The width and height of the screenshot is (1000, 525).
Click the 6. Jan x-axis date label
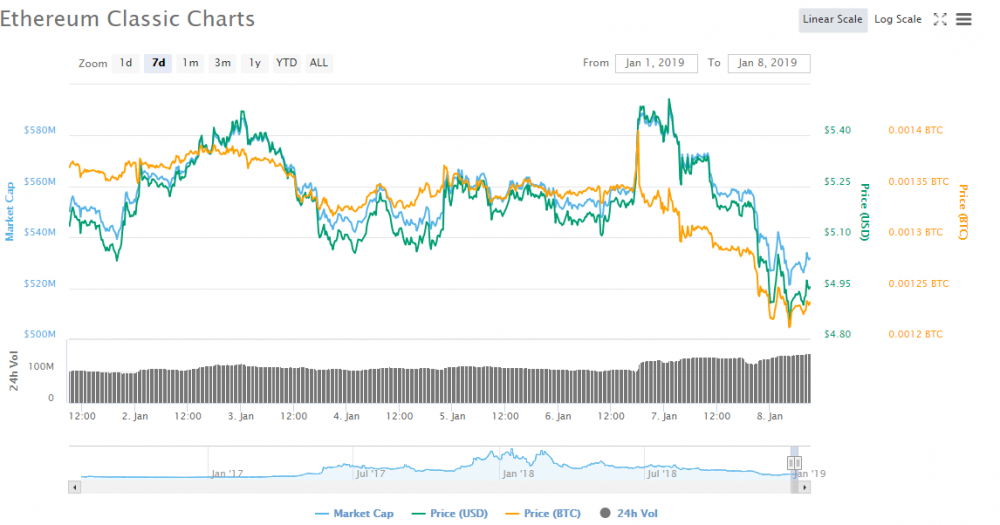pyautogui.click(x=558, y=416)
